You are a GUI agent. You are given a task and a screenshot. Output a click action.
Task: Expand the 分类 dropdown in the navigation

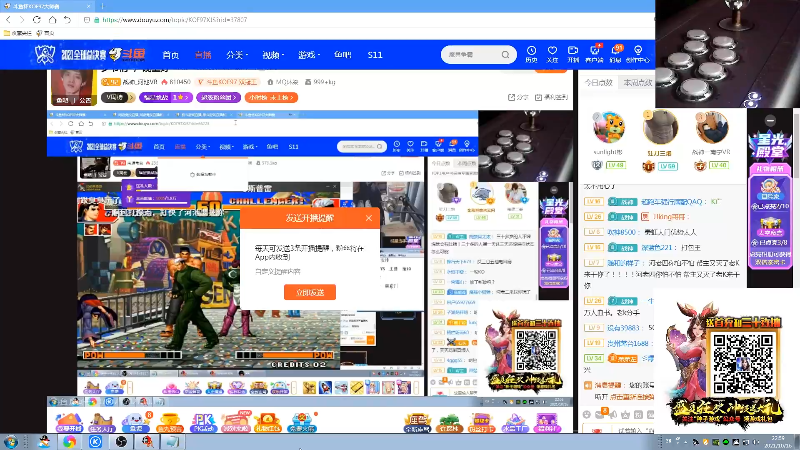click(237, 55)
